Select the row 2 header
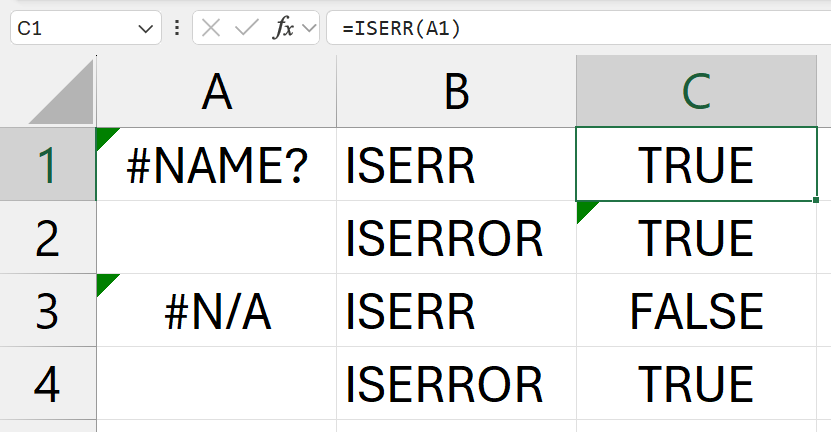This screenshot has height=432, width=831. pyautogui.click(x=47, y=237)
